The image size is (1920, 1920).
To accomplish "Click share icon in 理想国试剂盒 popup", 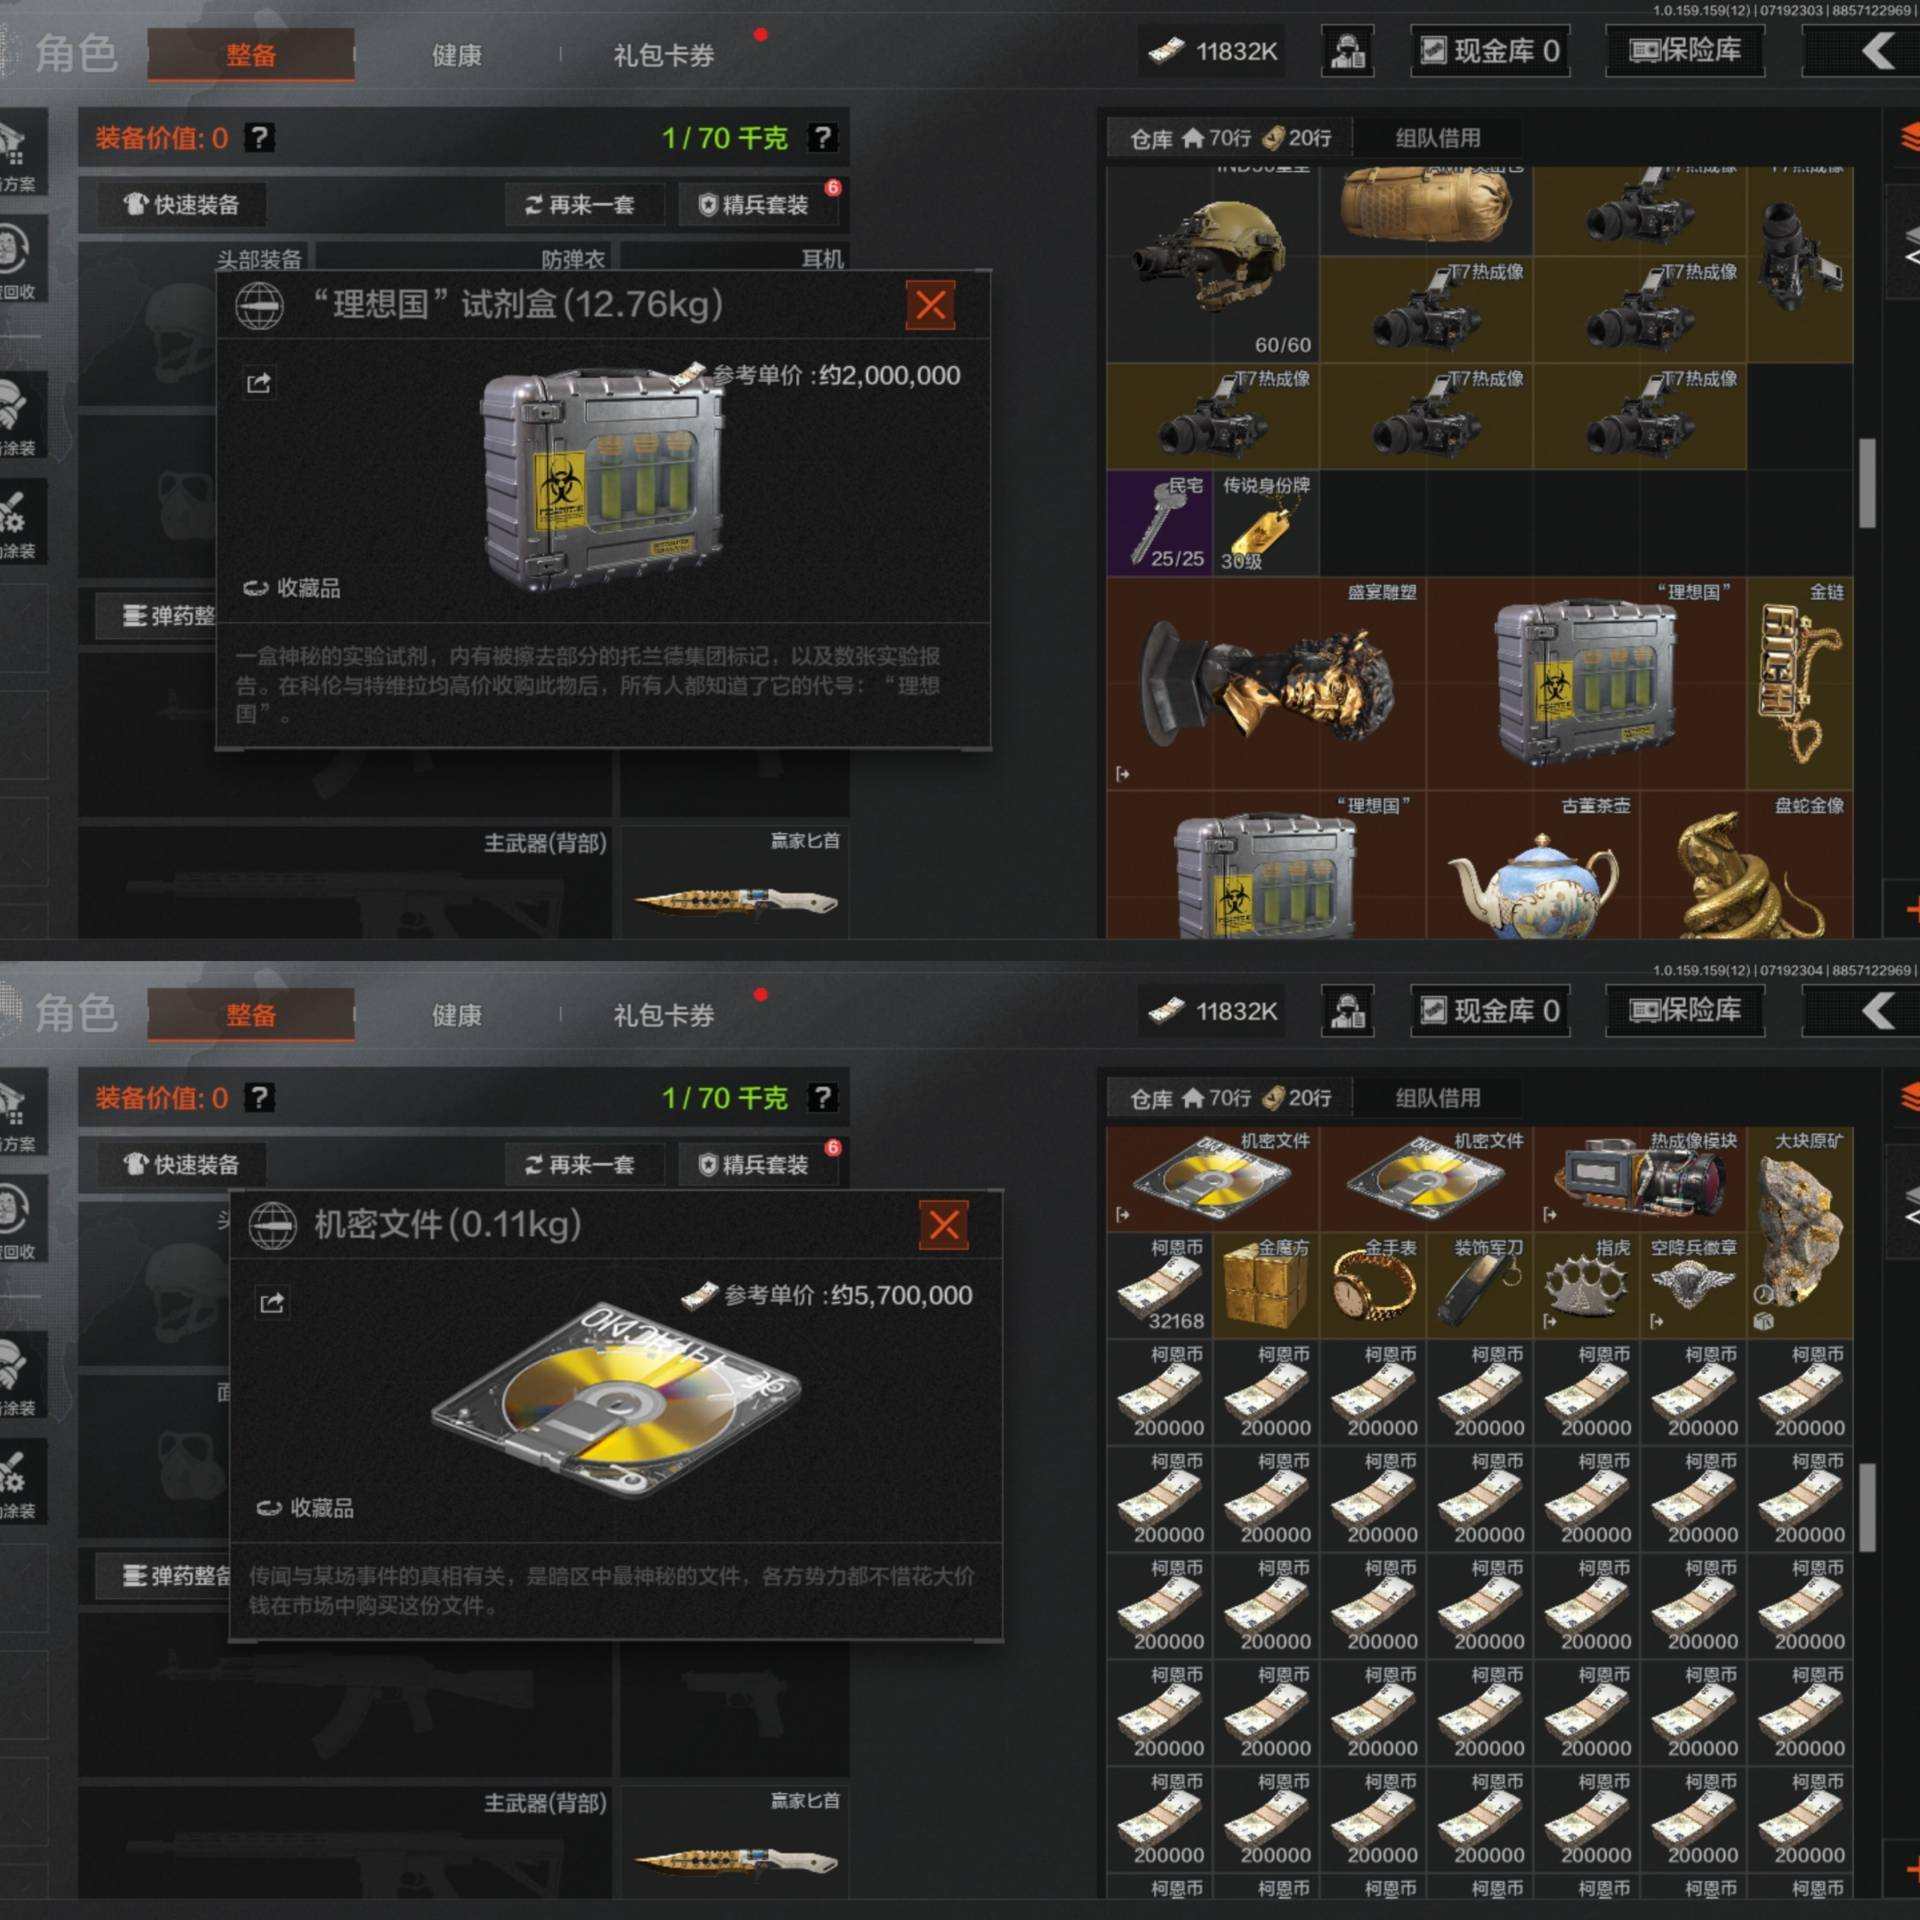I will pyautogui.click(x=259, y=384).
